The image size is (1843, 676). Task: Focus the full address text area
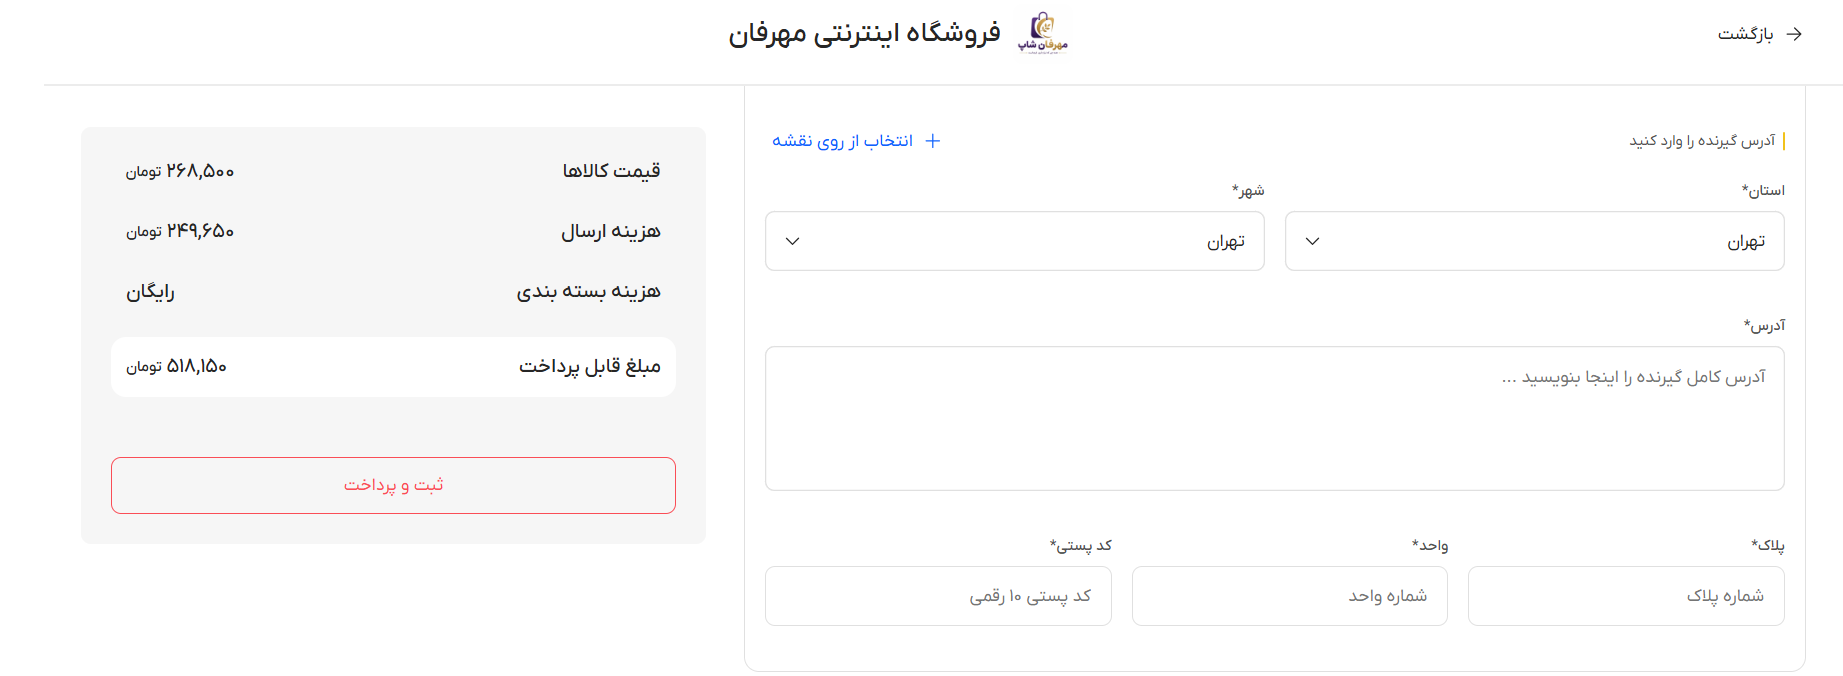tap(1274, 418)
